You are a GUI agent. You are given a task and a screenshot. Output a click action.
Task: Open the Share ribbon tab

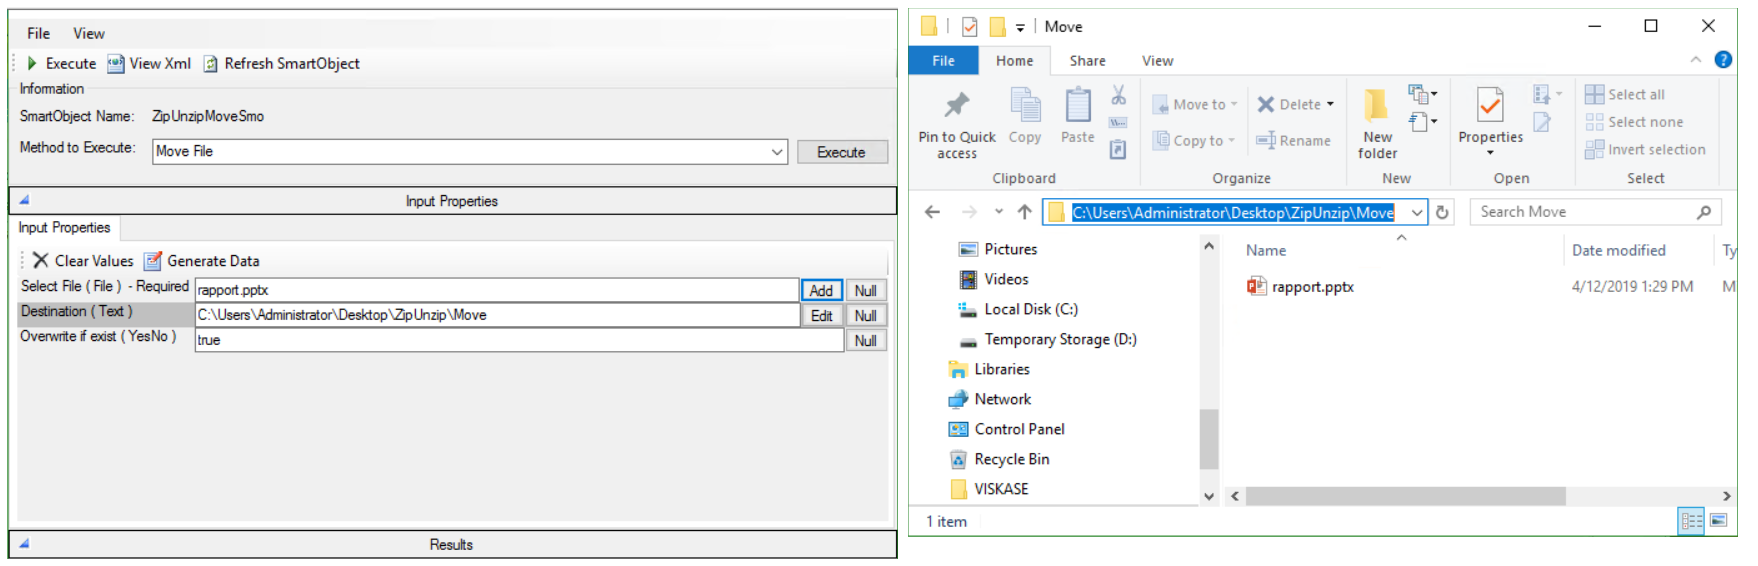point(1087,61)
